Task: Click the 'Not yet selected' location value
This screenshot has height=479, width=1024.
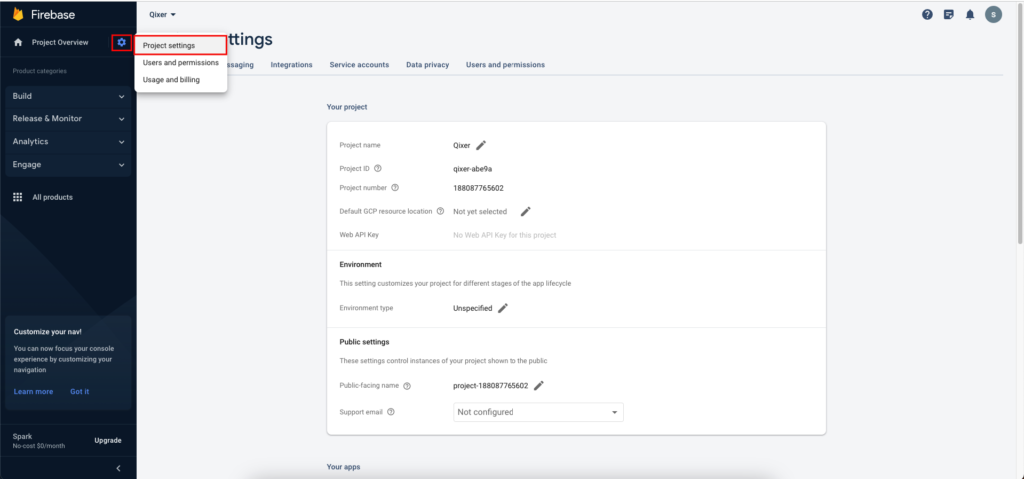Action: point(480,211)
